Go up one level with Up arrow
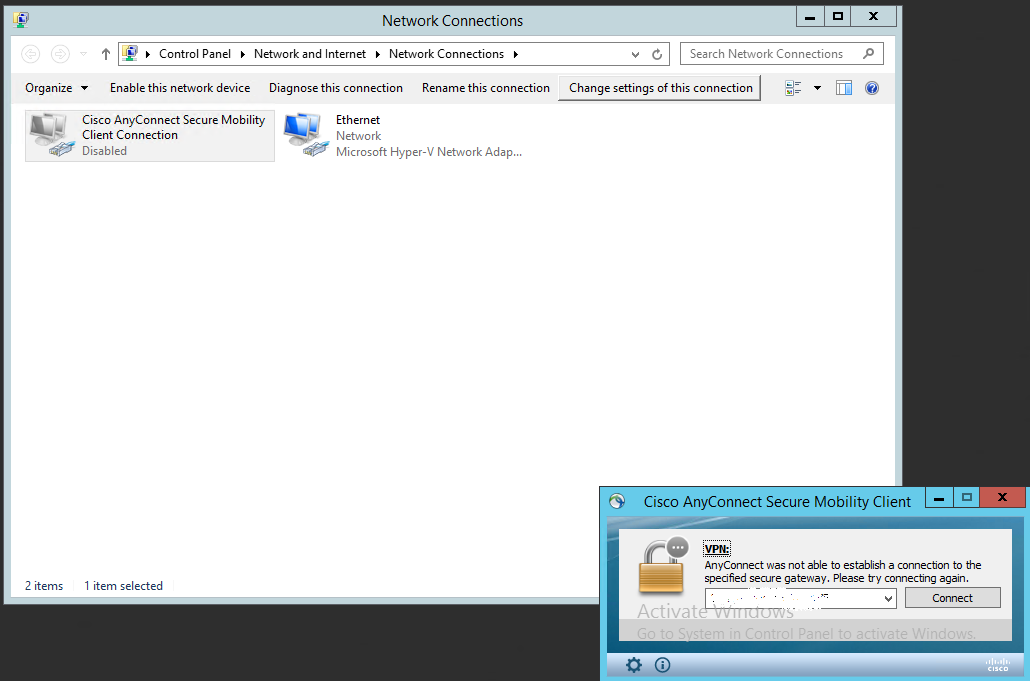 [106, 54]
